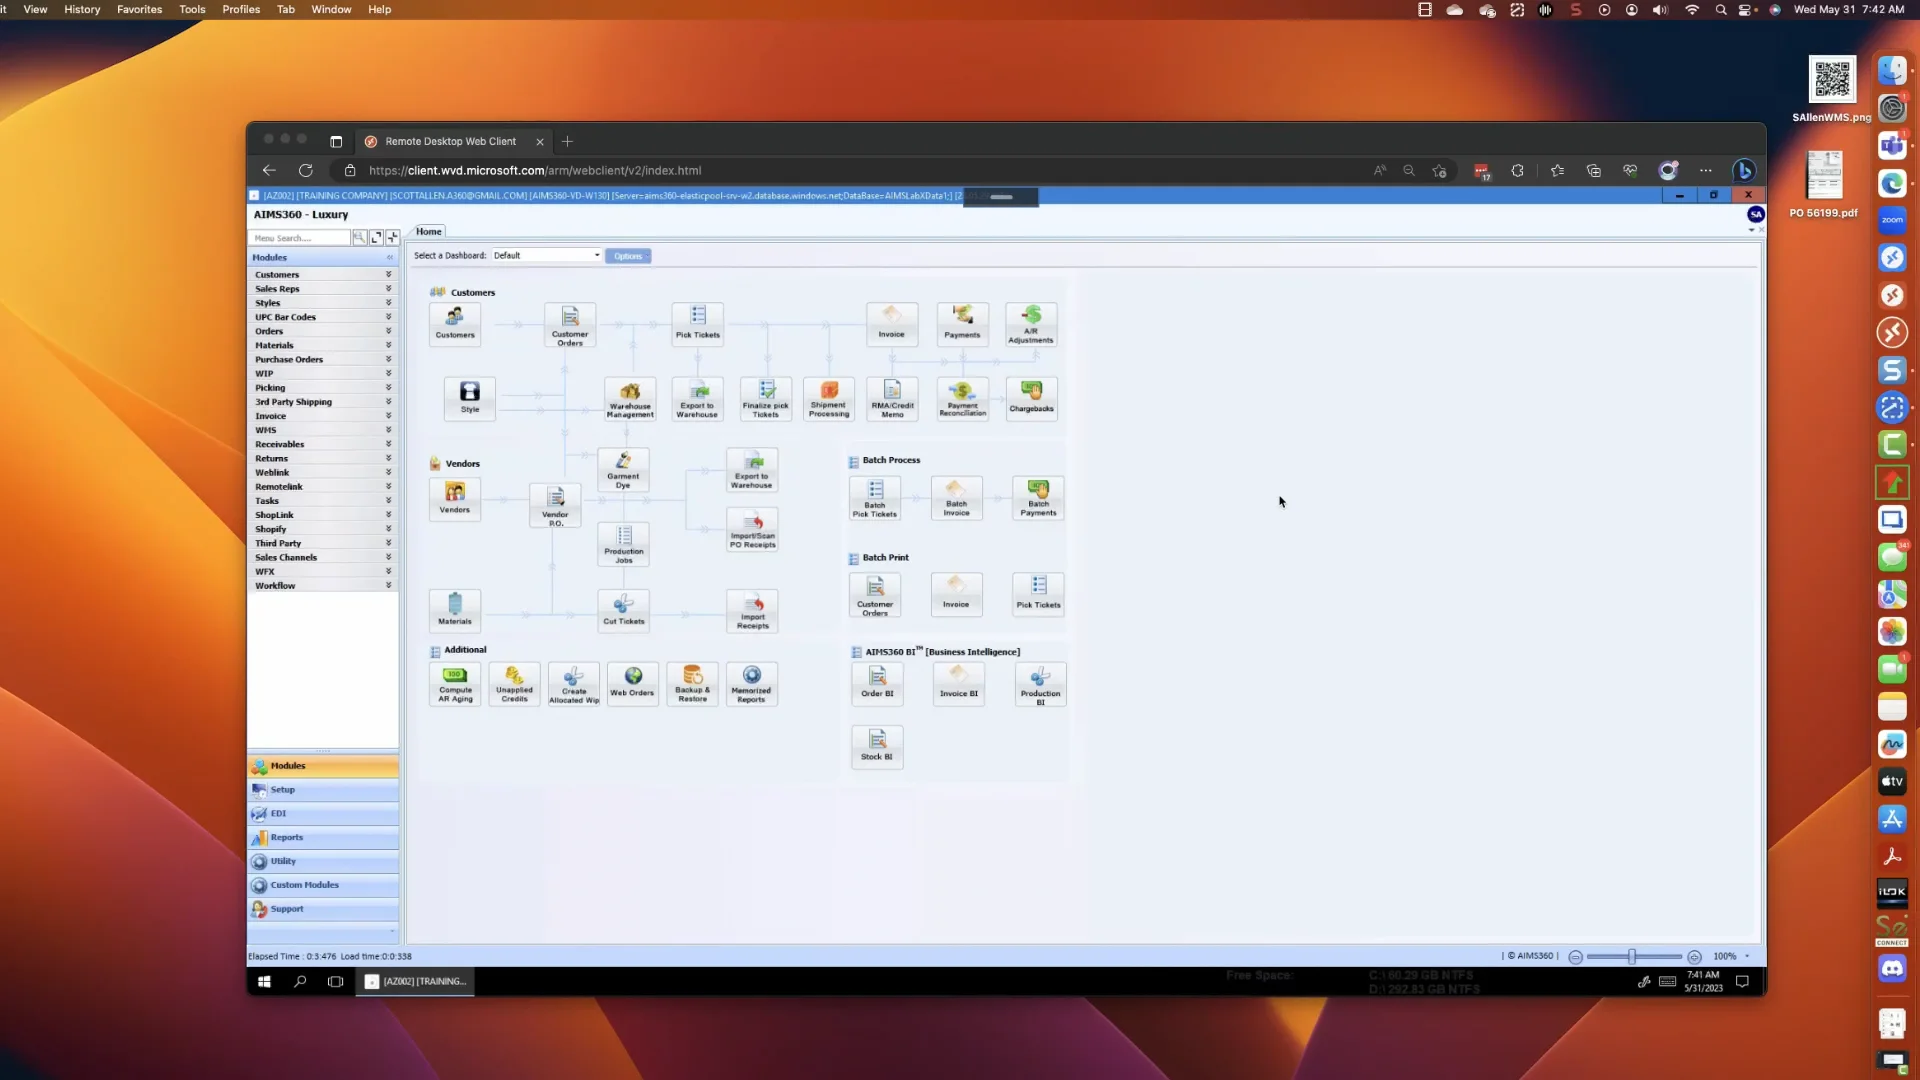Viewport: 1920px width, 1080px height.
Task: Launch Shipment Processing from the dashboard
Action: click(x=828, y=397)
